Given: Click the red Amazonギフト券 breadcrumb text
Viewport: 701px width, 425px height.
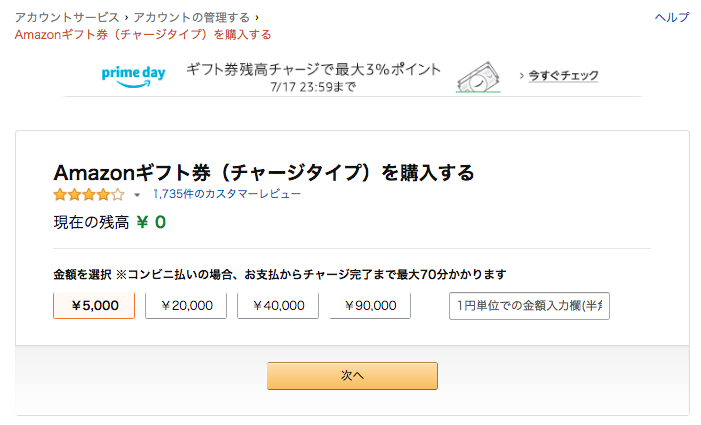Looking at the screenshot, I should [x=143, y=35].
